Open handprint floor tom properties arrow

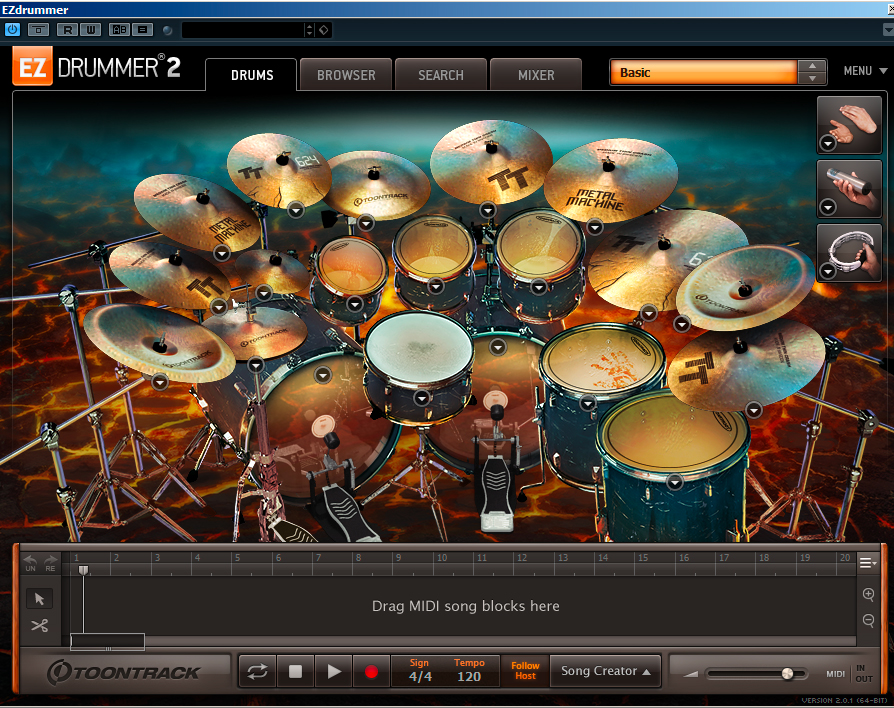tap(588, 404)
